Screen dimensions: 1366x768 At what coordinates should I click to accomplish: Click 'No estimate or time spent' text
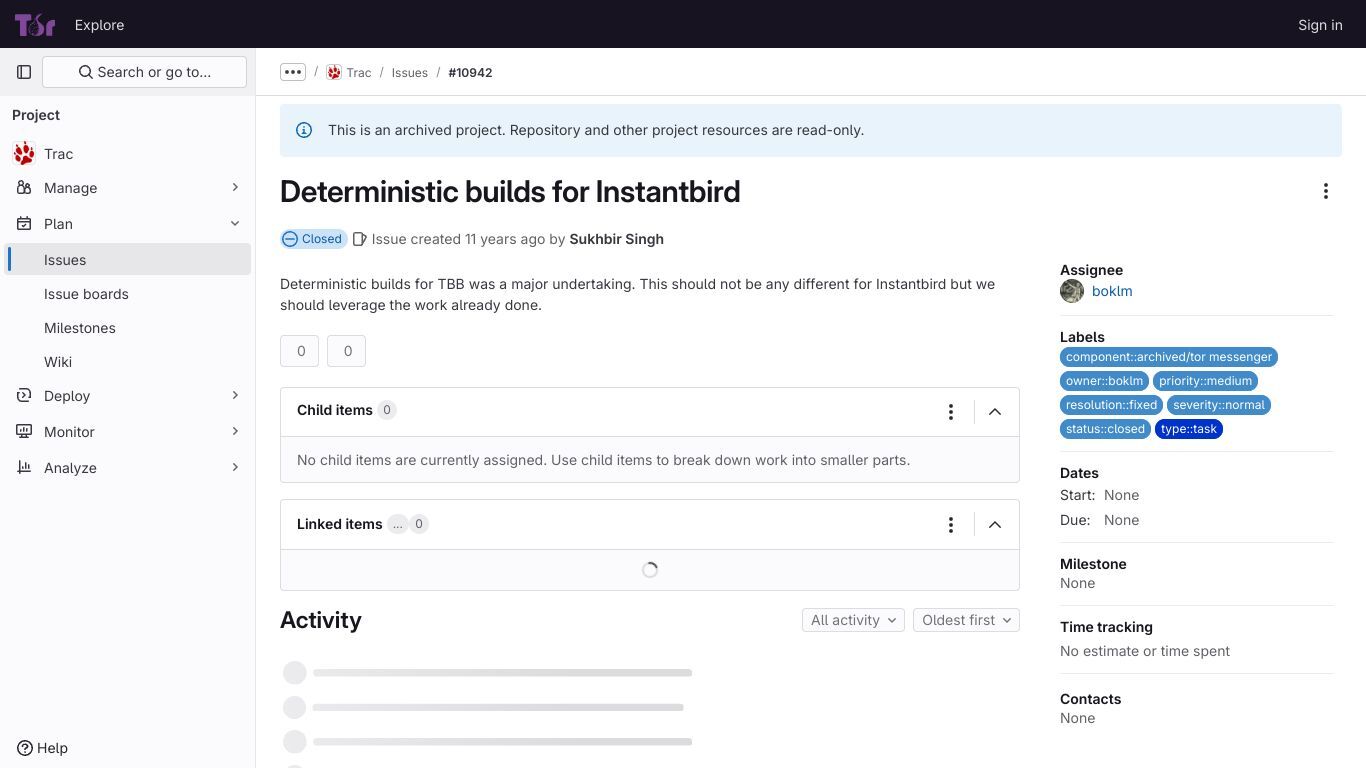coord(1145,651)
